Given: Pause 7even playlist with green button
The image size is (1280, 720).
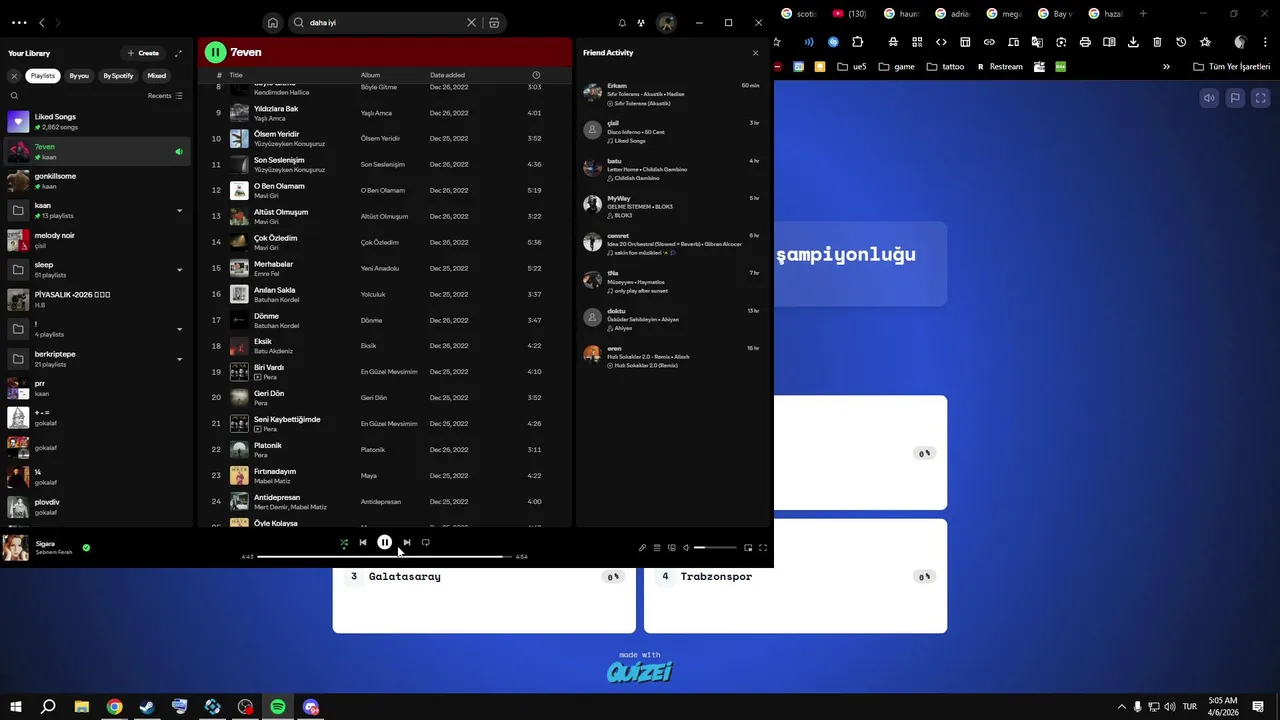Looking at the screenshot, I should click(215, 52).
